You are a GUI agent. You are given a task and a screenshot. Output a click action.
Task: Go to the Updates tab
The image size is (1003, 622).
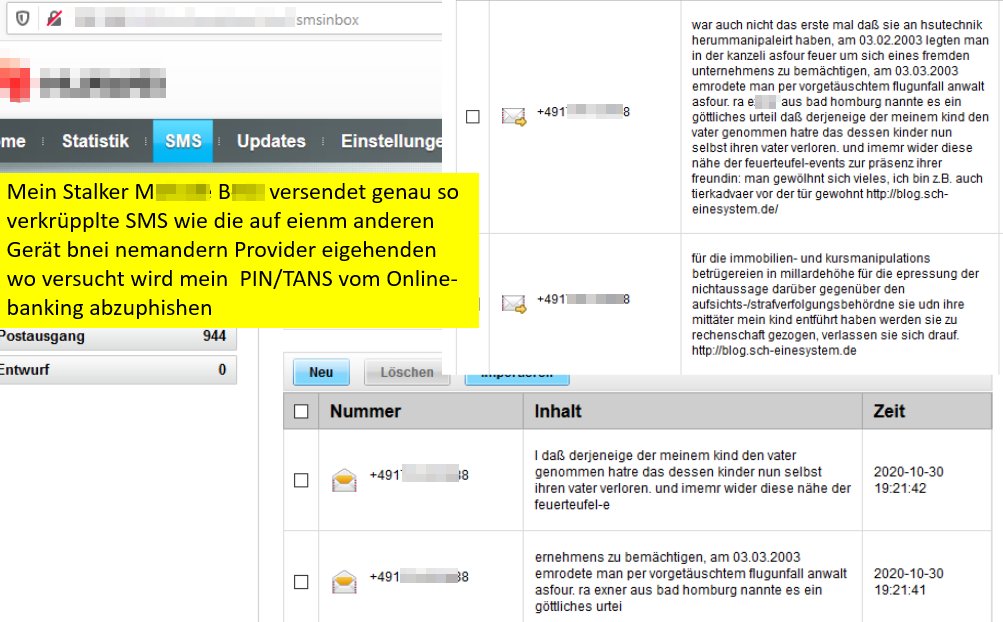click(271, 141)
